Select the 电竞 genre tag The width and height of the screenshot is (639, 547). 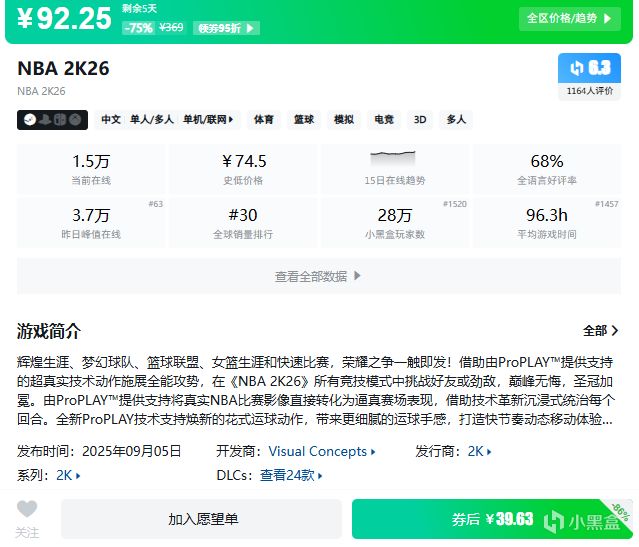[x=384, y=120]
